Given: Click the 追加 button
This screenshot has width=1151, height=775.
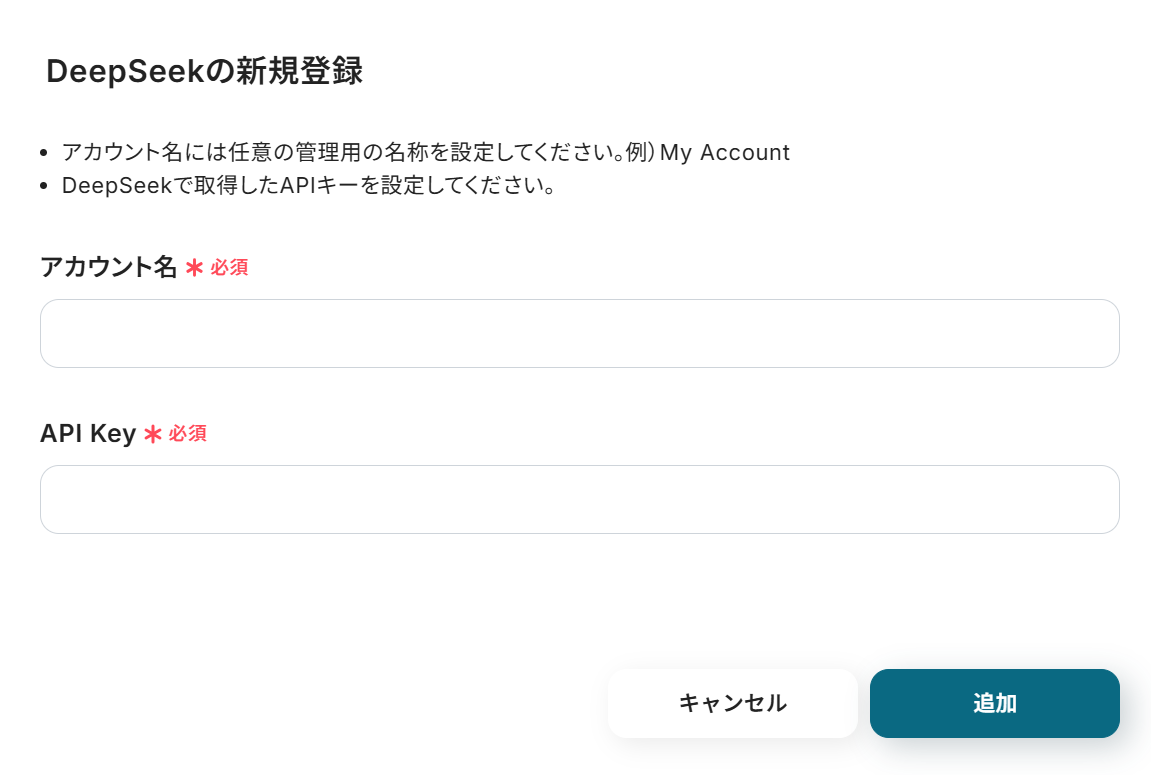Looking at the screenshot, I should tap(994, 703).
